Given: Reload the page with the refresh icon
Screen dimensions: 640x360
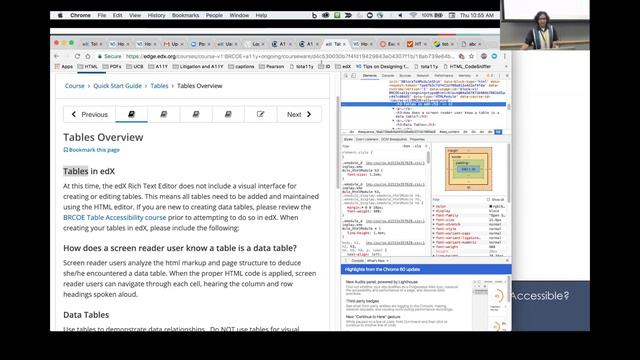Looking at the screenshot, I should [x=77, y=56].
